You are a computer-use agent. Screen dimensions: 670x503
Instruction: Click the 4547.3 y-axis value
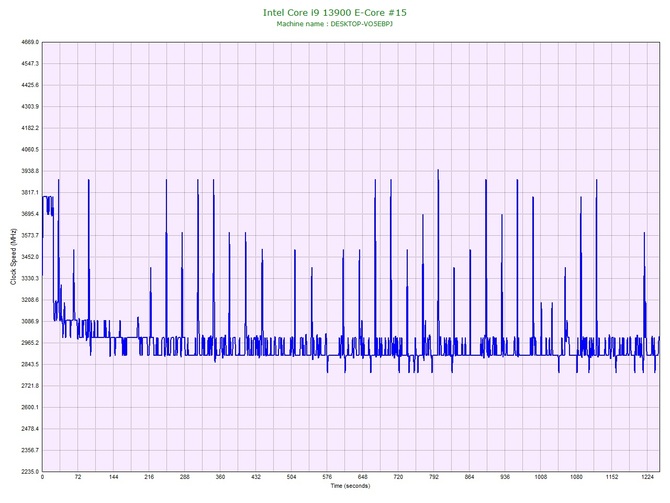[x=30, y=64]
